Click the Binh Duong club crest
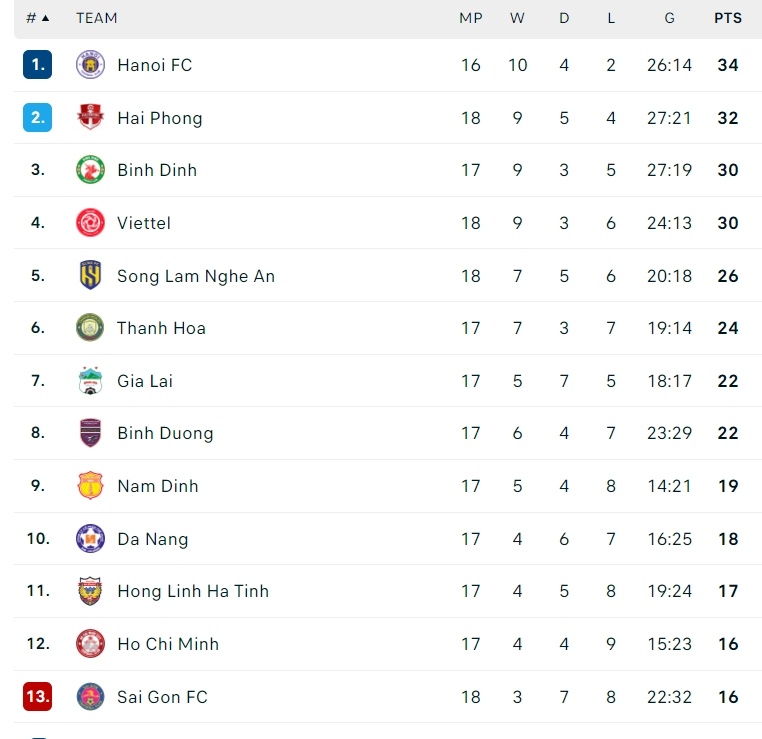The width and height of the screenshot is (762, 739). coord(91,433)
